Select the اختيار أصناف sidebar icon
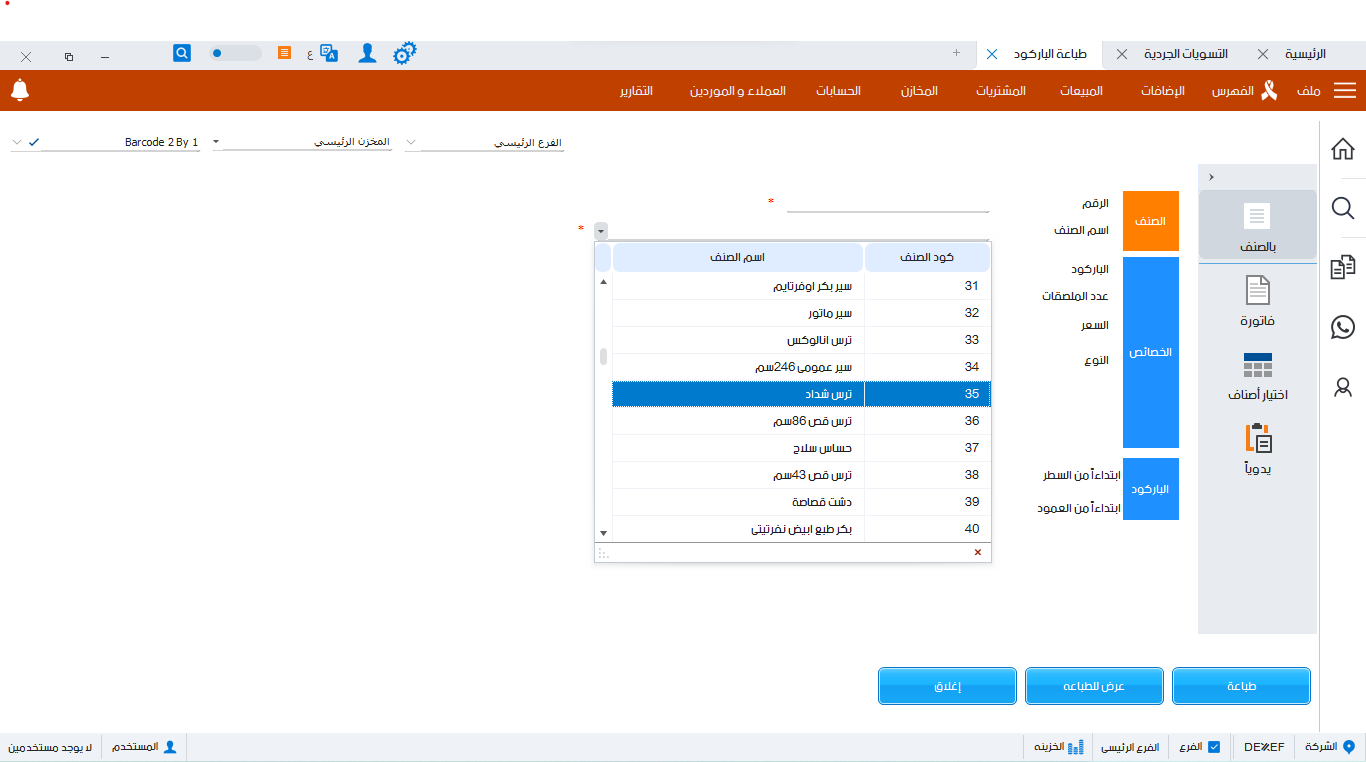Viewport: 1366px width, 762px height. [1256, 368]
